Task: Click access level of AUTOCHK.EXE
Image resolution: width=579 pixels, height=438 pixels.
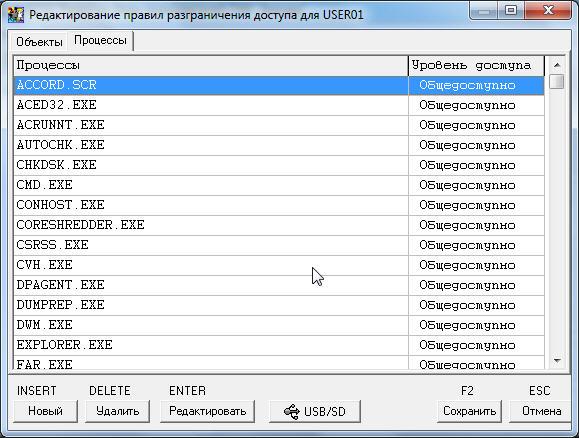Action: click(x=476, y=145)
